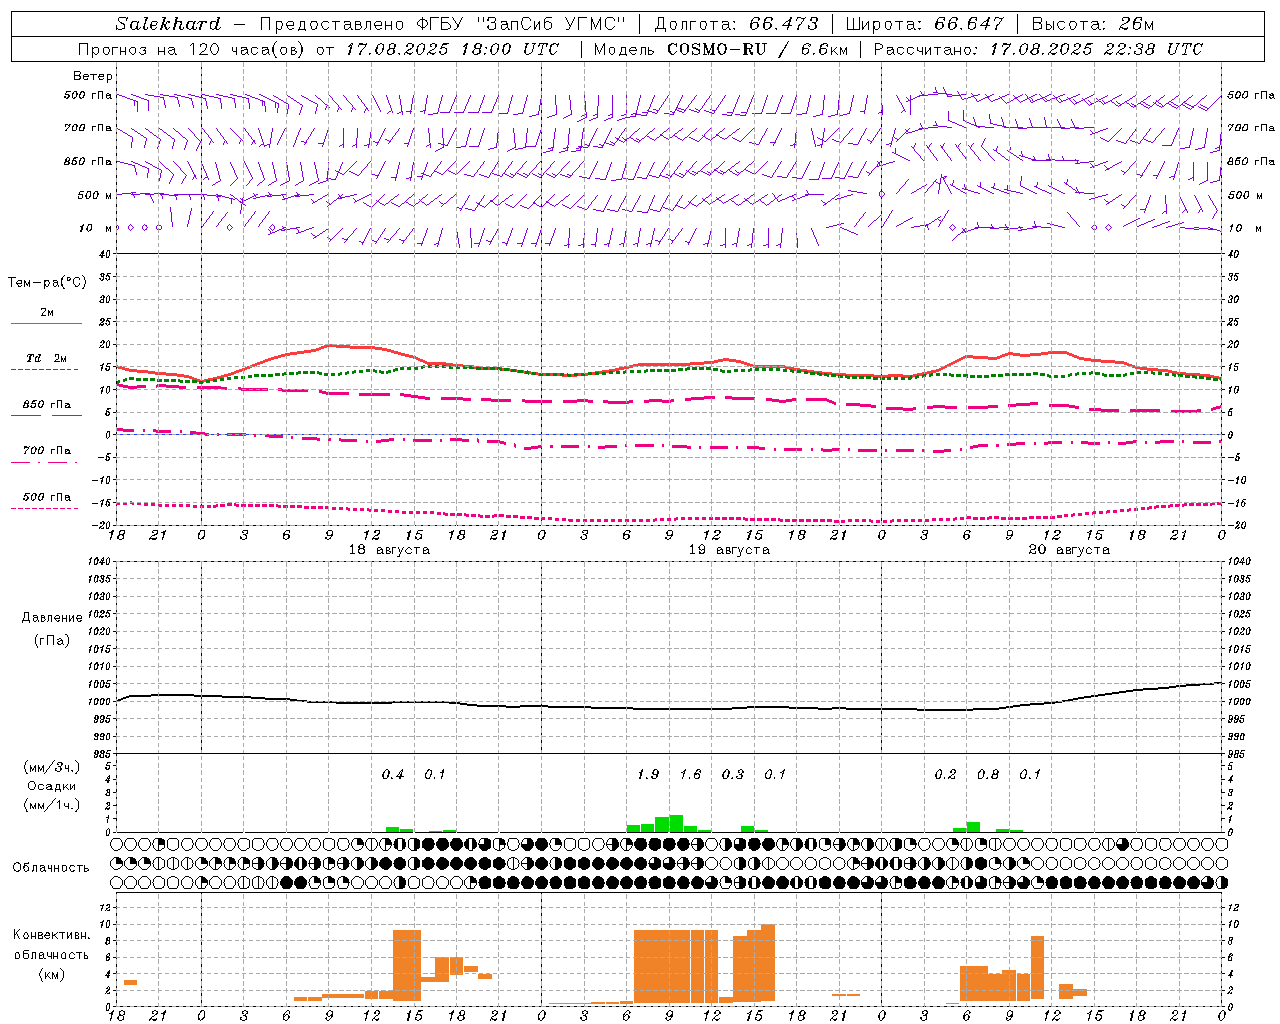Click the precipitation value "0.3"
Image resolution: width=1280 pixels, height=1024 pixels.
pyautogui.click(x=733, y=775)
